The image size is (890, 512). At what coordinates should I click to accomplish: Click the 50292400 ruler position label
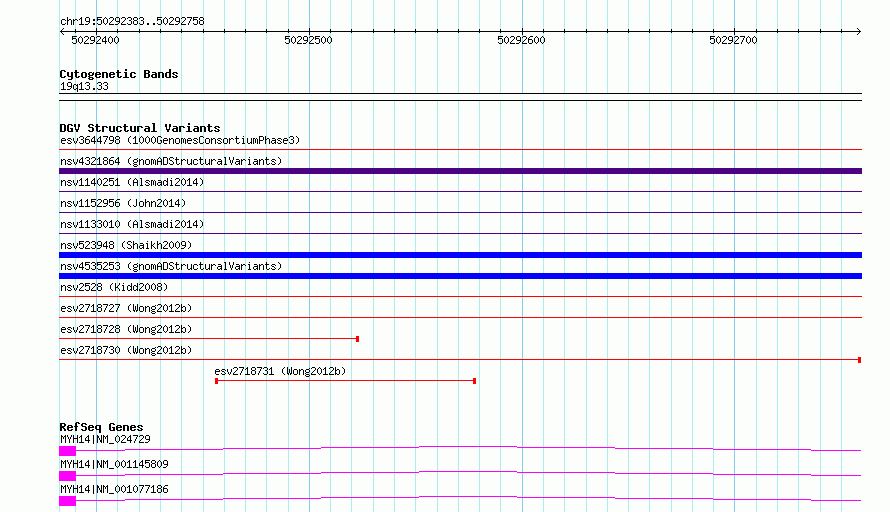pyautogui.click(x=95, y=40)
